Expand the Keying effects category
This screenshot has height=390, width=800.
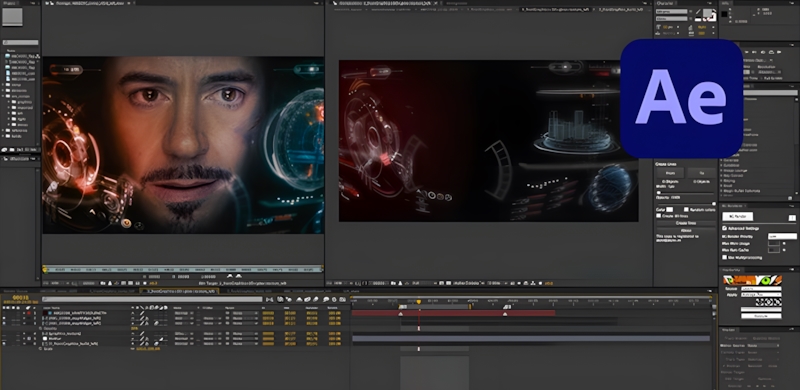tap(721, 181)
